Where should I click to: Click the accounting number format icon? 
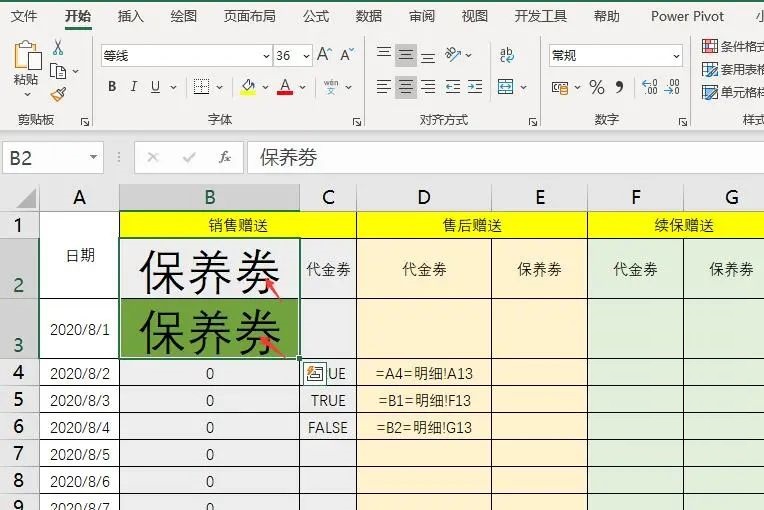pyautogui.click(x=560, y=88)
